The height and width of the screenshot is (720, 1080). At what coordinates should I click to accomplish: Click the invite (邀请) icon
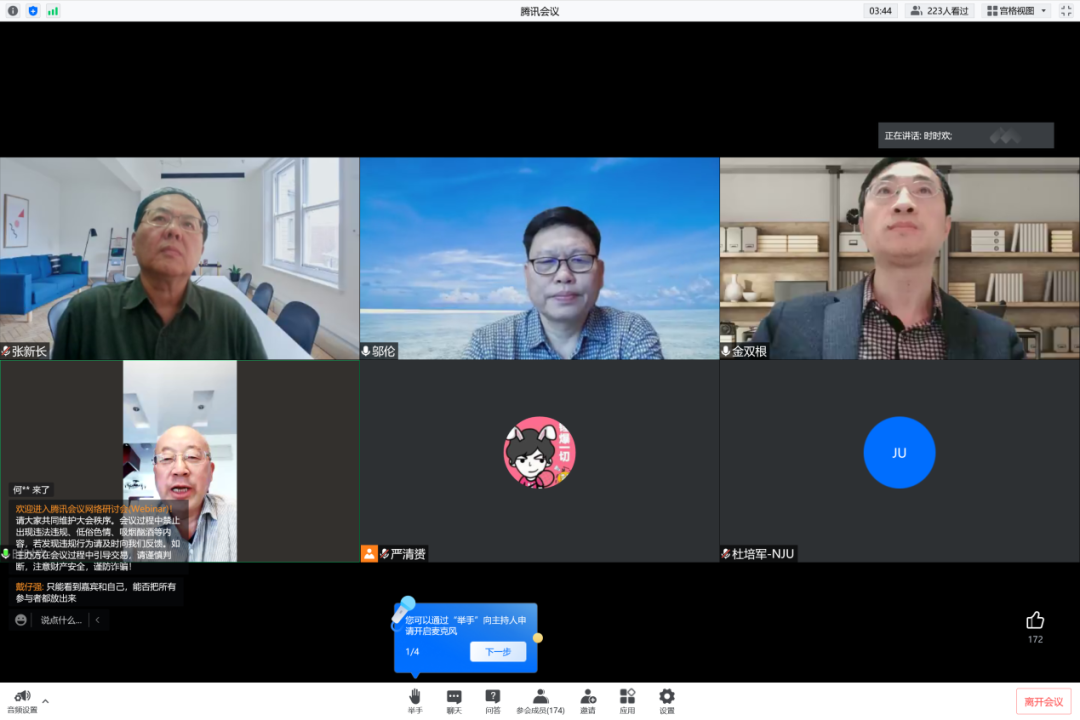point(588,696)
